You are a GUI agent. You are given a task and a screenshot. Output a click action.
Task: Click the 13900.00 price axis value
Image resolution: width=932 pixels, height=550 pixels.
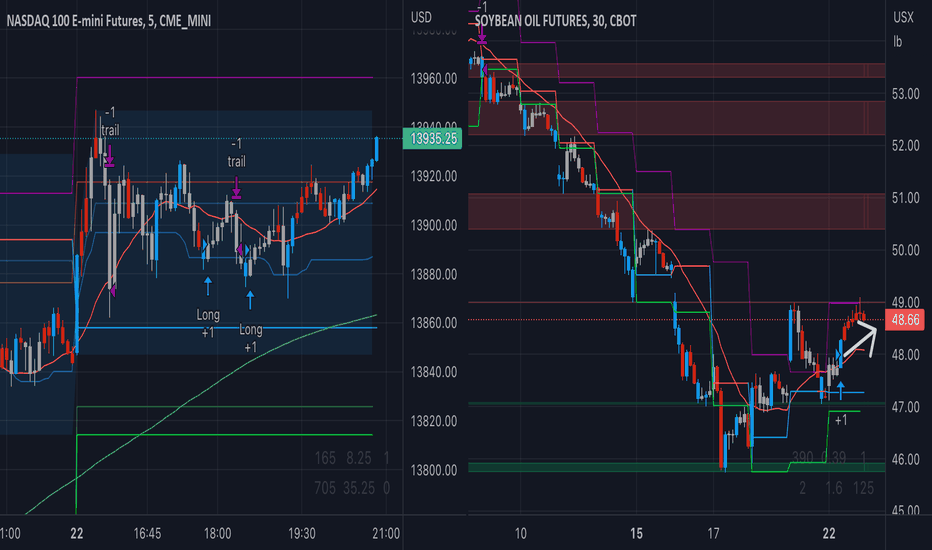[x=433, y=225]
